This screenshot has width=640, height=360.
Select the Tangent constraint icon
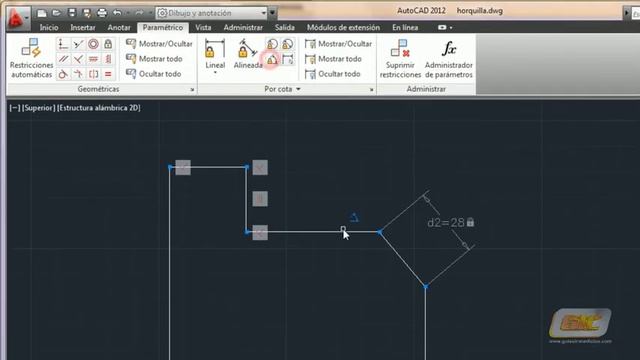63,74
